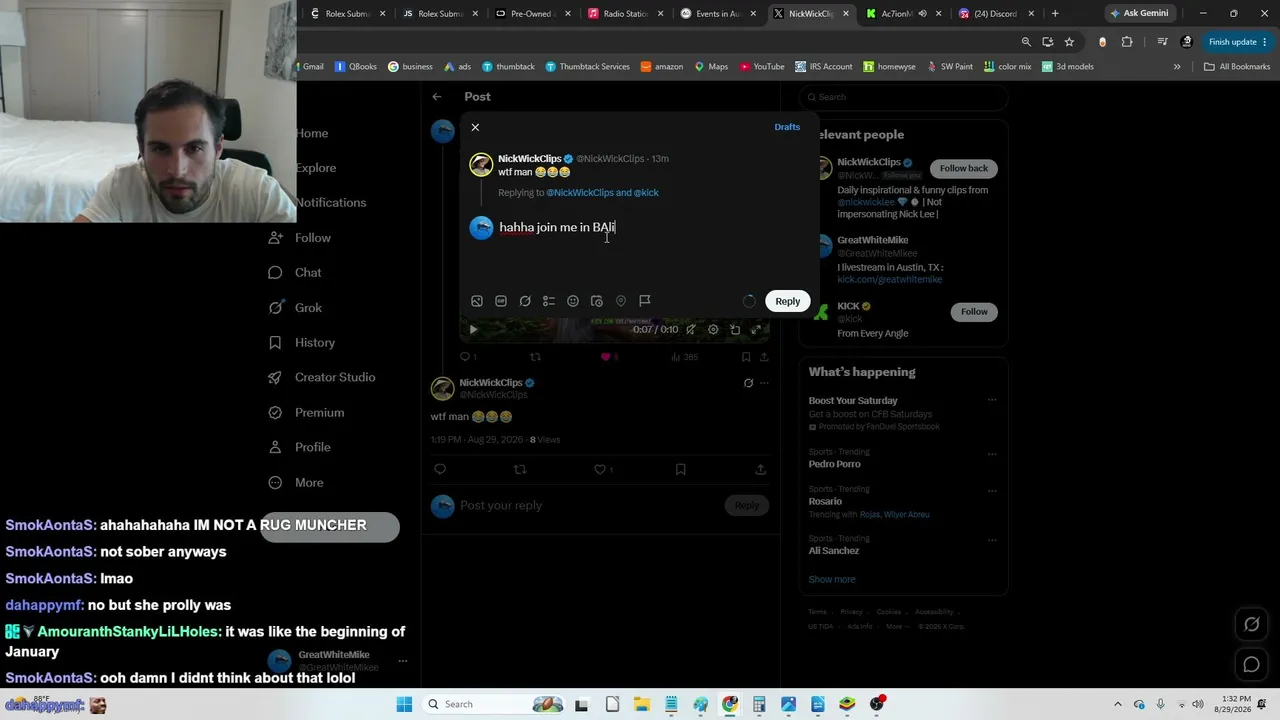Open Chat in X sidebar
The height and width of the screenshot is (720, 1280).
pos(296,273)
